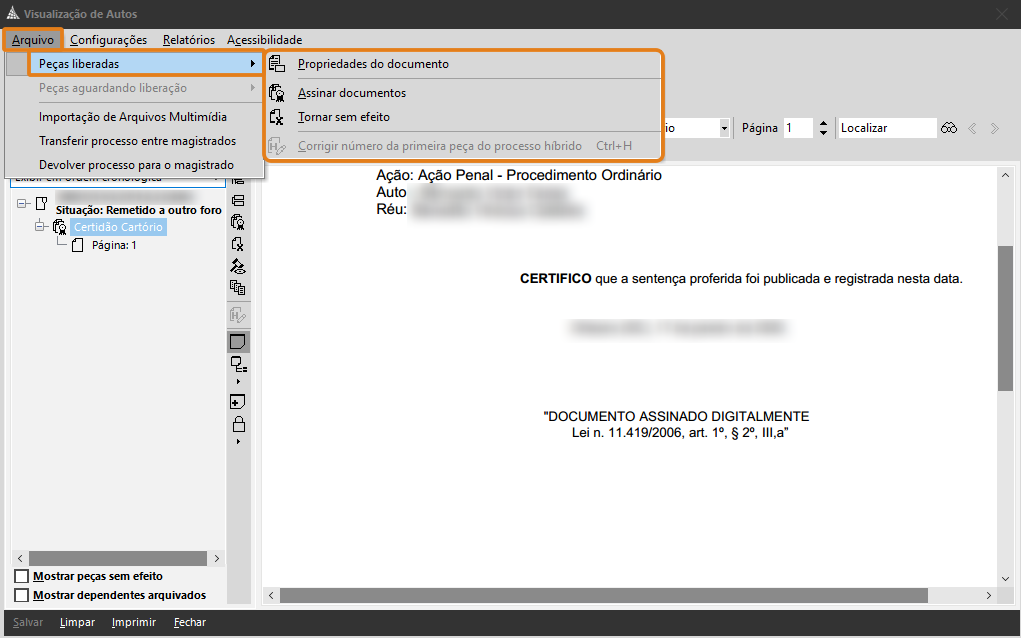
Task: Open Propriedades do documento
Action: (464, 64)
